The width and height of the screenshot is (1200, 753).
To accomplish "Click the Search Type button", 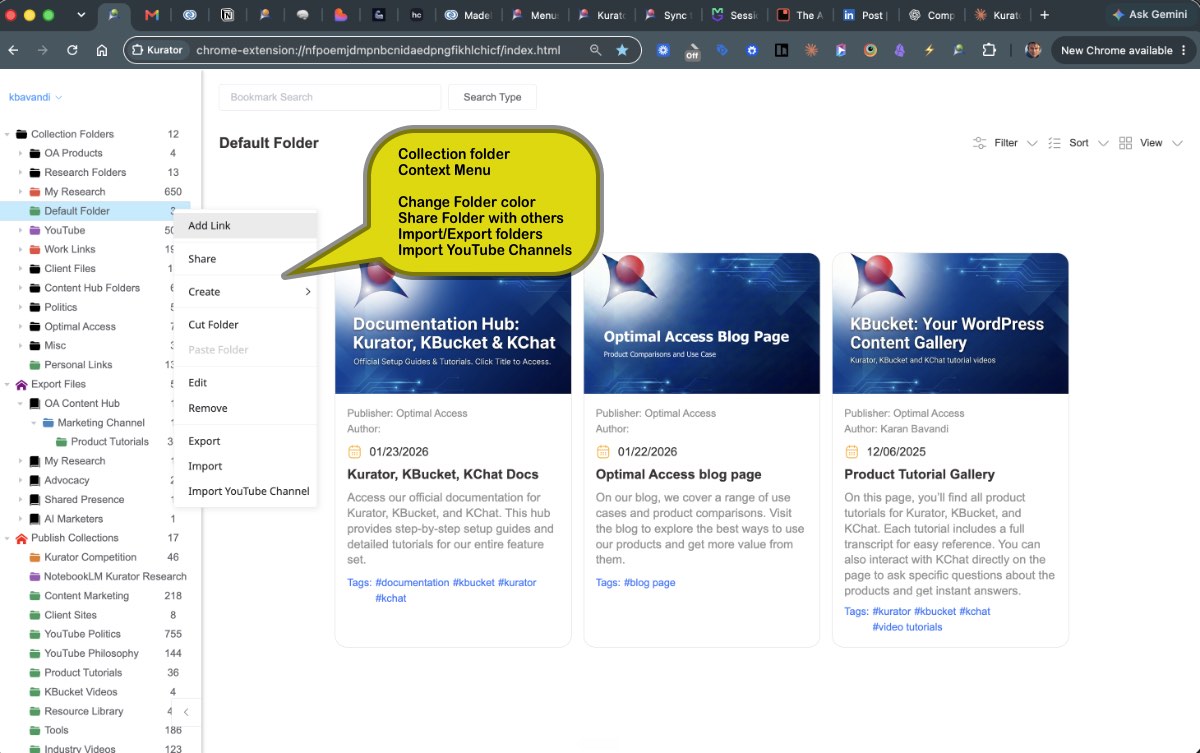I will (x=492, y=97).
